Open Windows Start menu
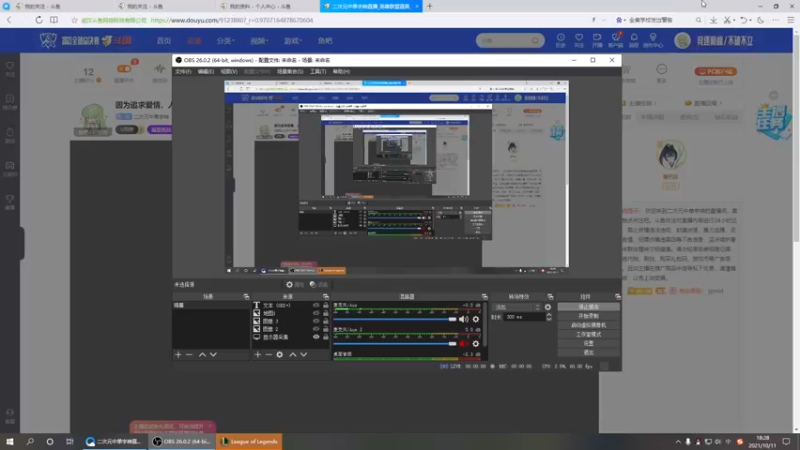Viewport: 800px width, 450px height. coord(10,441)
